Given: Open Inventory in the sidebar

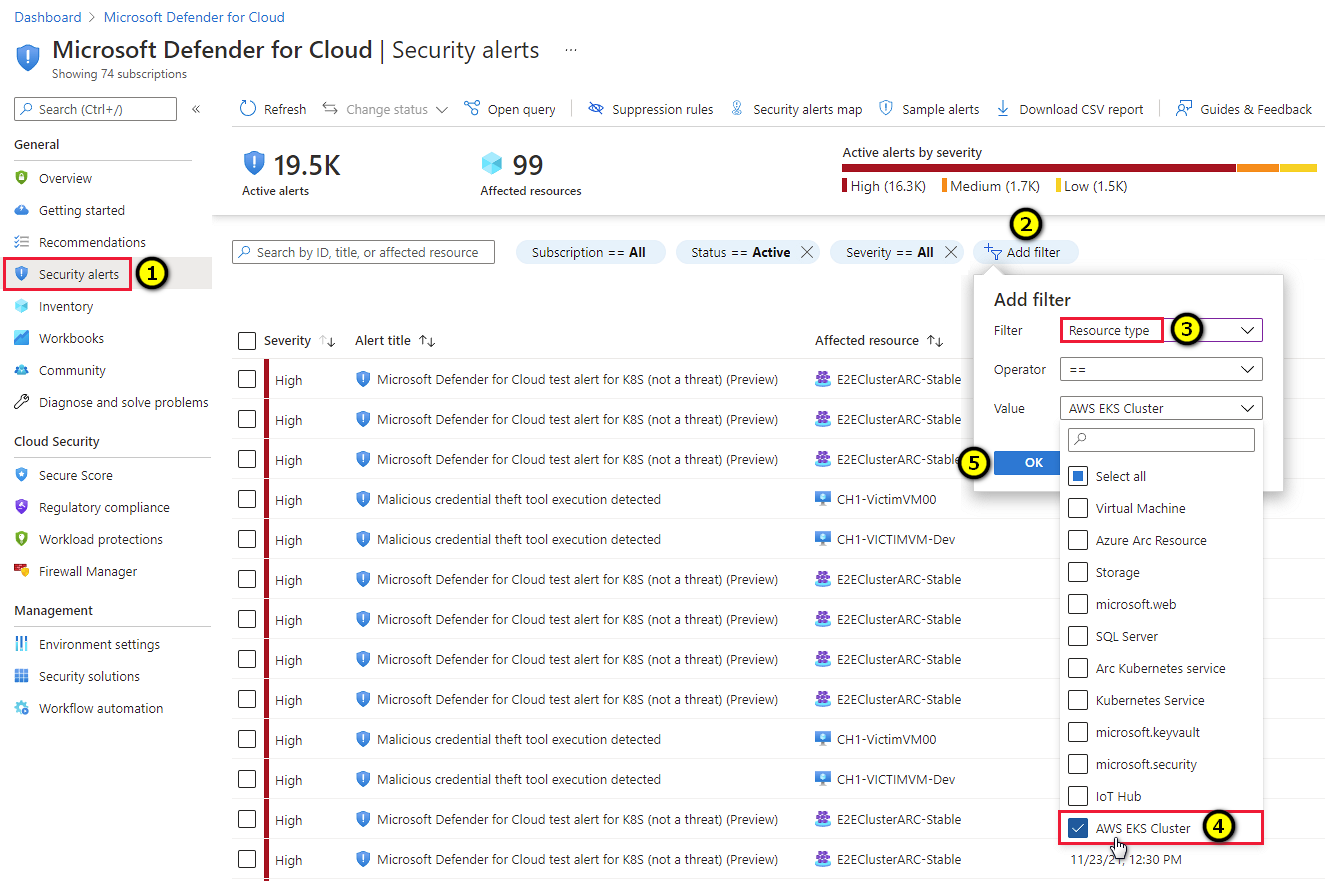Looking at the screenshot, I should 66,306.
